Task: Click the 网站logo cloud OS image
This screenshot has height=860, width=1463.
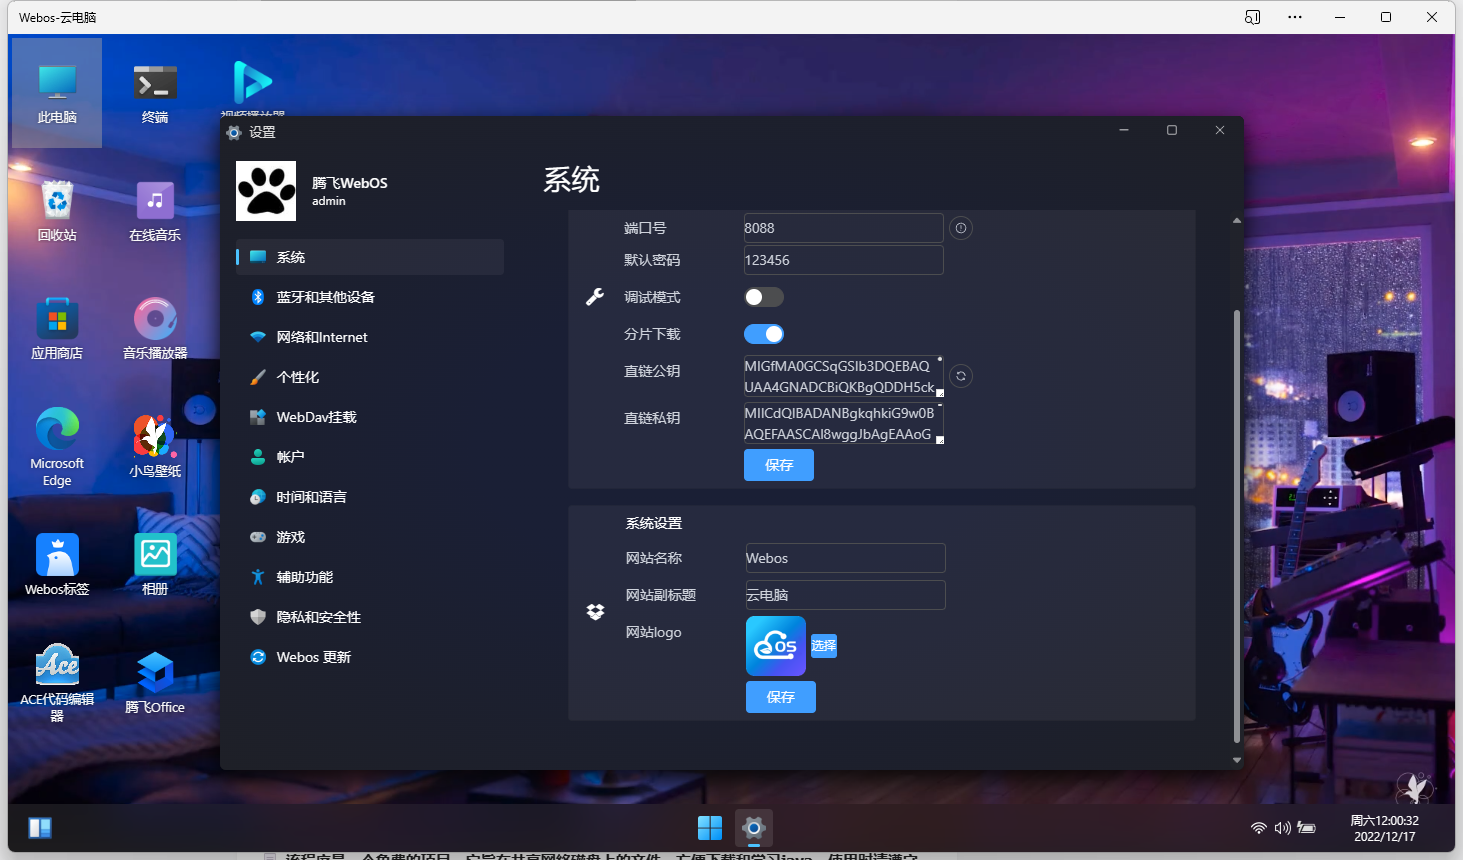Action: pos(776,646)
